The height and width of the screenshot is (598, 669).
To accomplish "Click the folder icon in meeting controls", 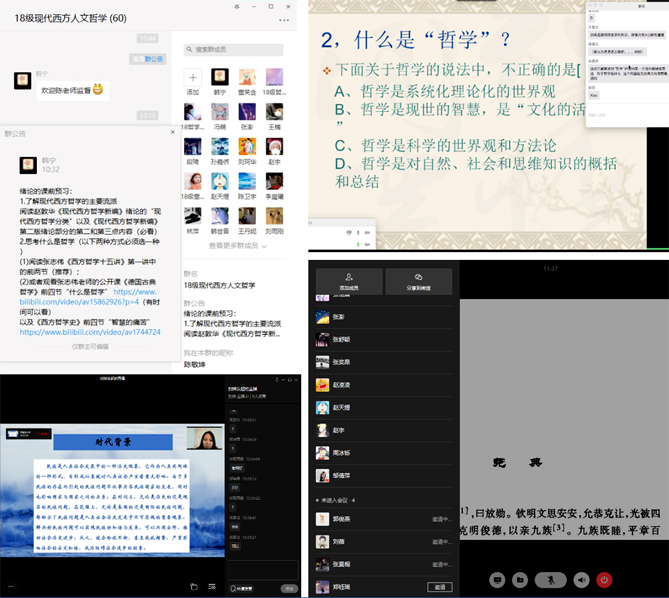I will click(521, 579).
